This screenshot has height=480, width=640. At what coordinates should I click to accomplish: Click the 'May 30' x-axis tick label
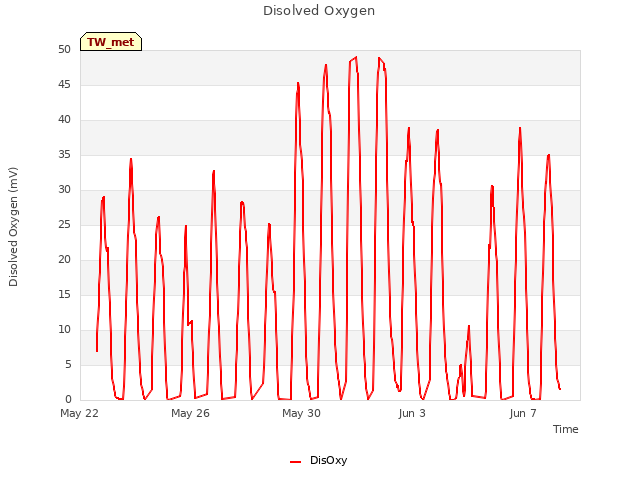(x=301, y=413)
